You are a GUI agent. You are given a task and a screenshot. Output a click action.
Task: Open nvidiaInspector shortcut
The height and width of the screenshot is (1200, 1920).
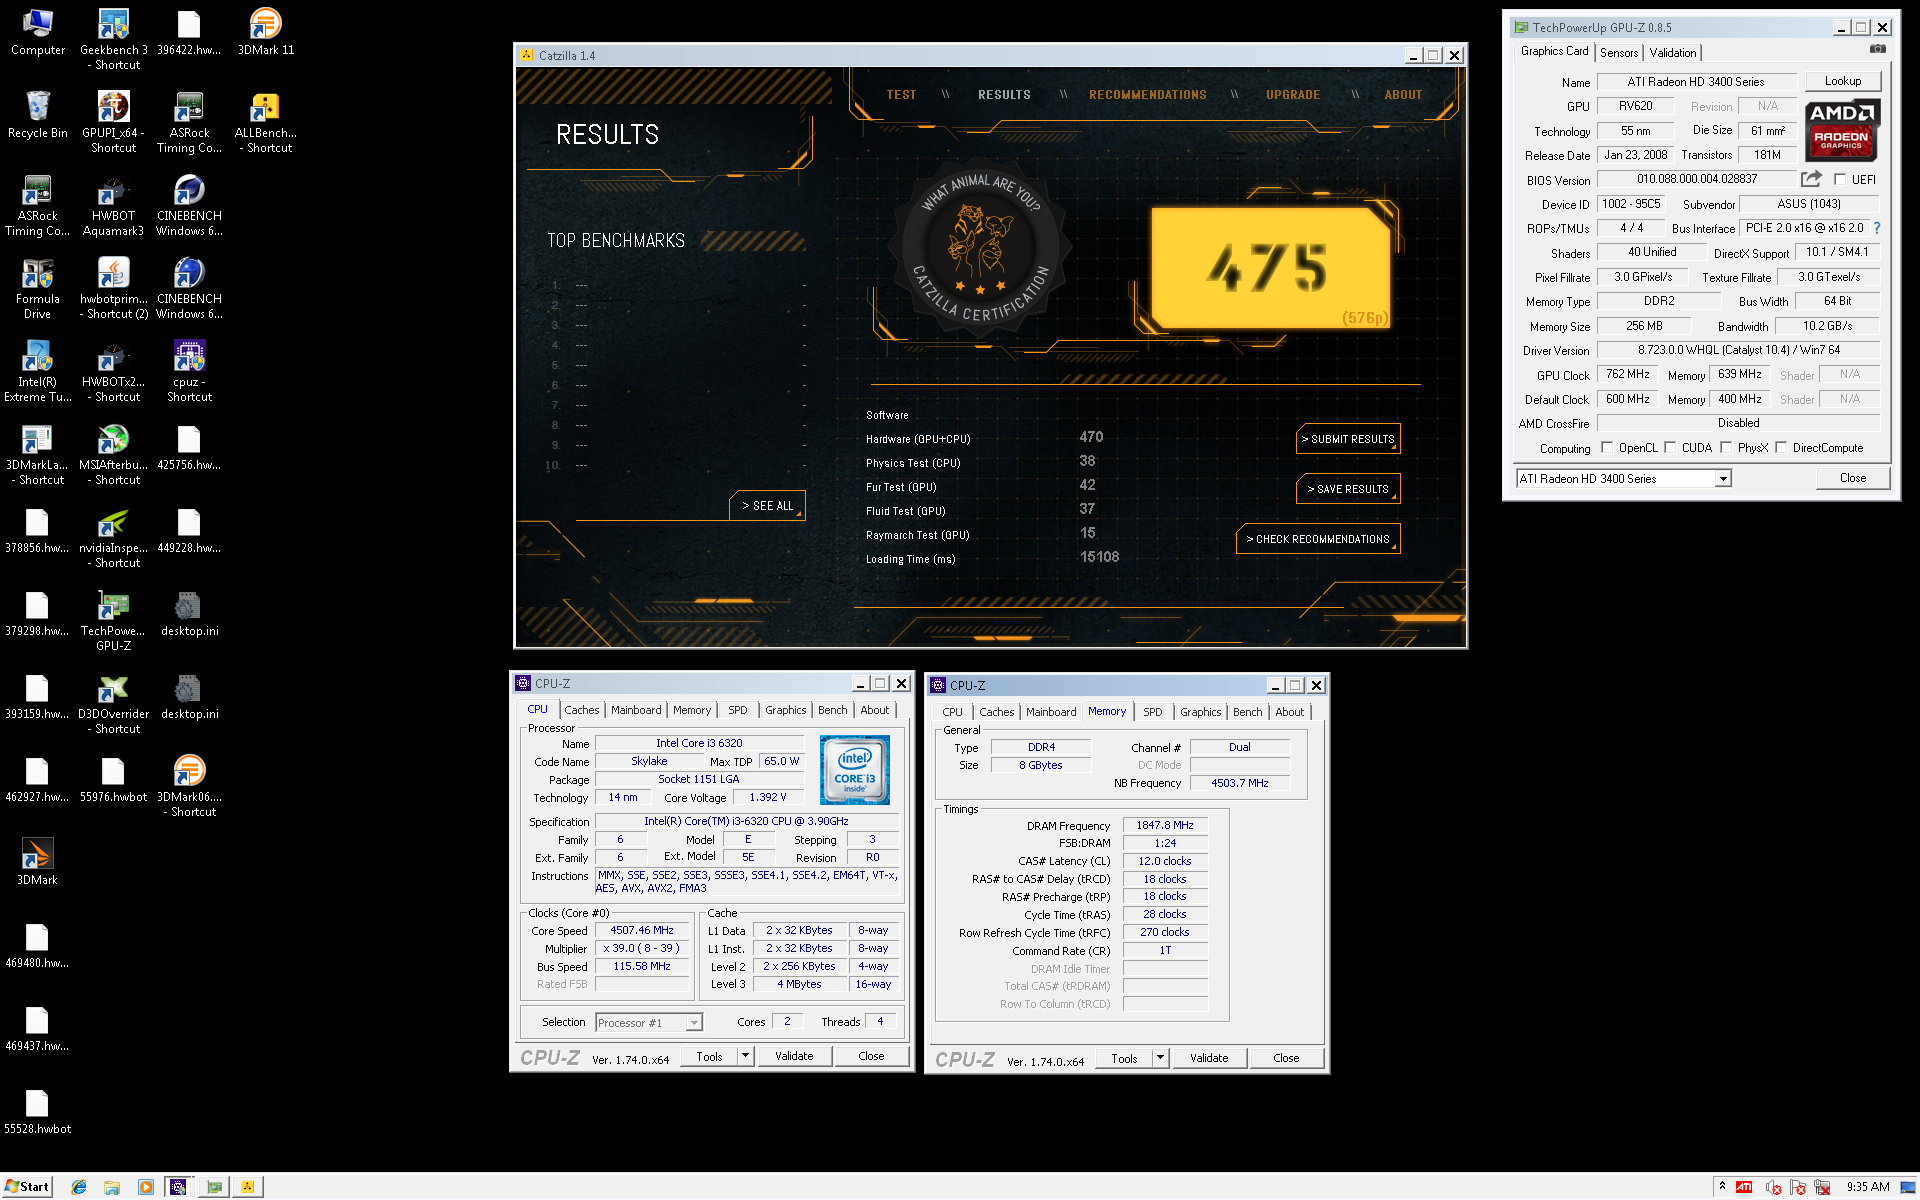point(113,536)
